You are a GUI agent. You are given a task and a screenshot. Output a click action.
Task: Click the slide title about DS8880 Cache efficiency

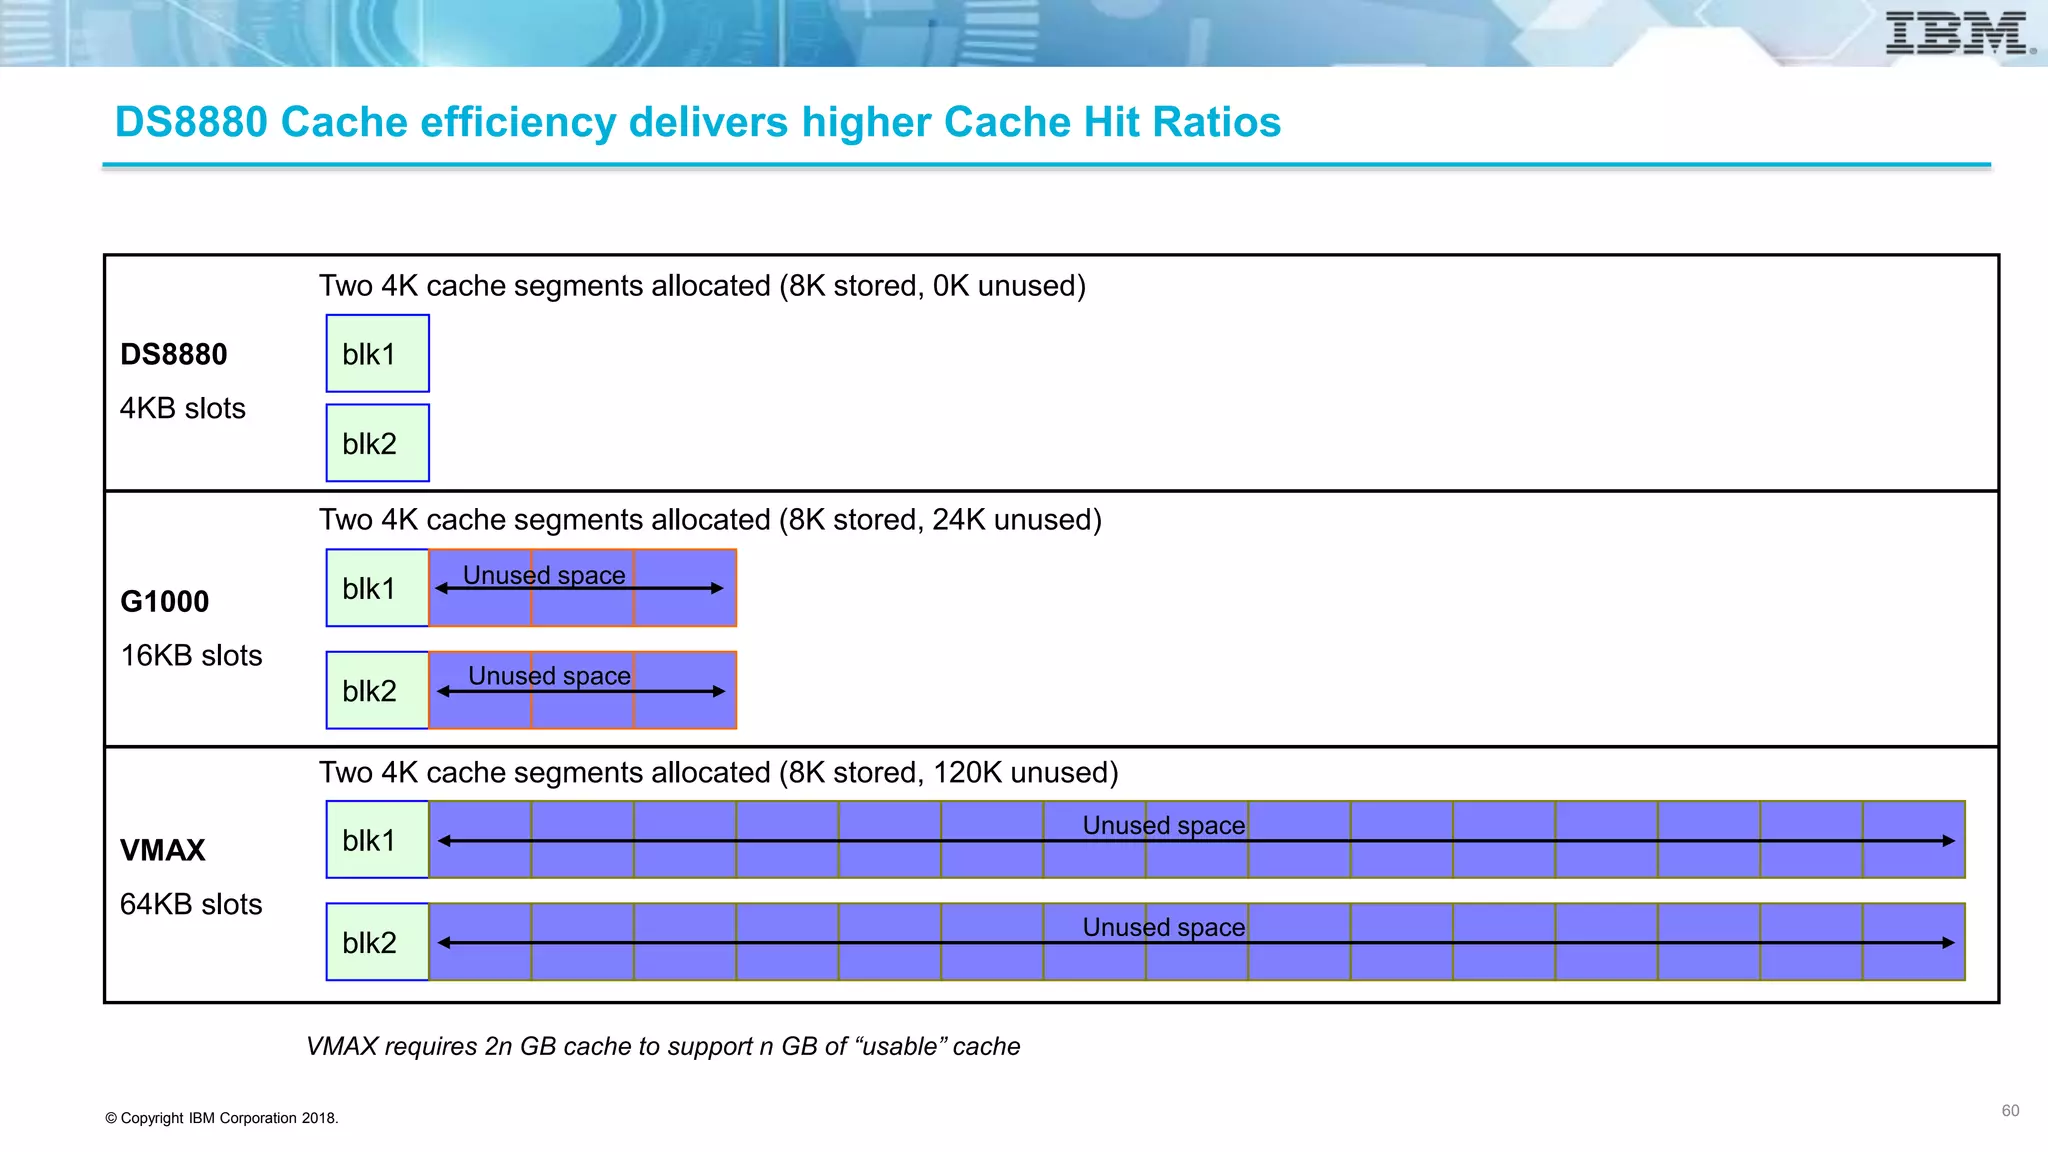click(698, 122)
